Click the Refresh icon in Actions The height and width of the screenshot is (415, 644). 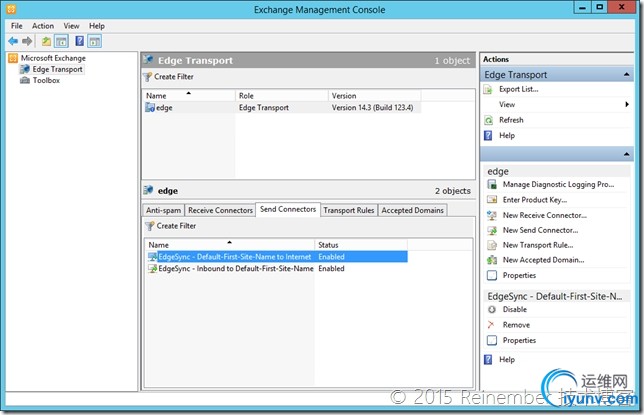(x=488, y=120)
